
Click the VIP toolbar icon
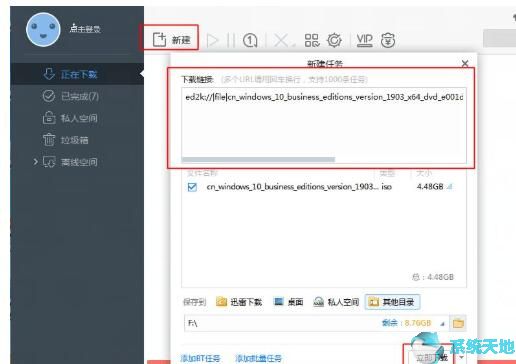[364, 40]
